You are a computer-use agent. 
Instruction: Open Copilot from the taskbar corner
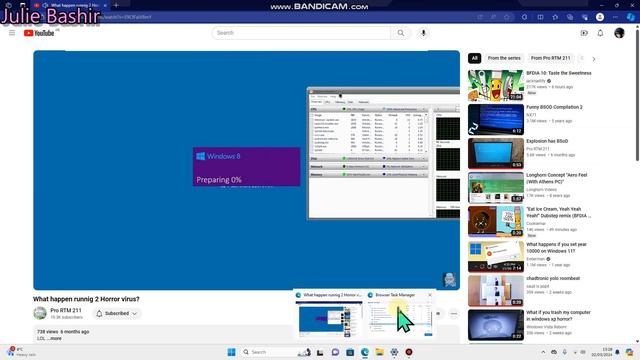point(629,352)
